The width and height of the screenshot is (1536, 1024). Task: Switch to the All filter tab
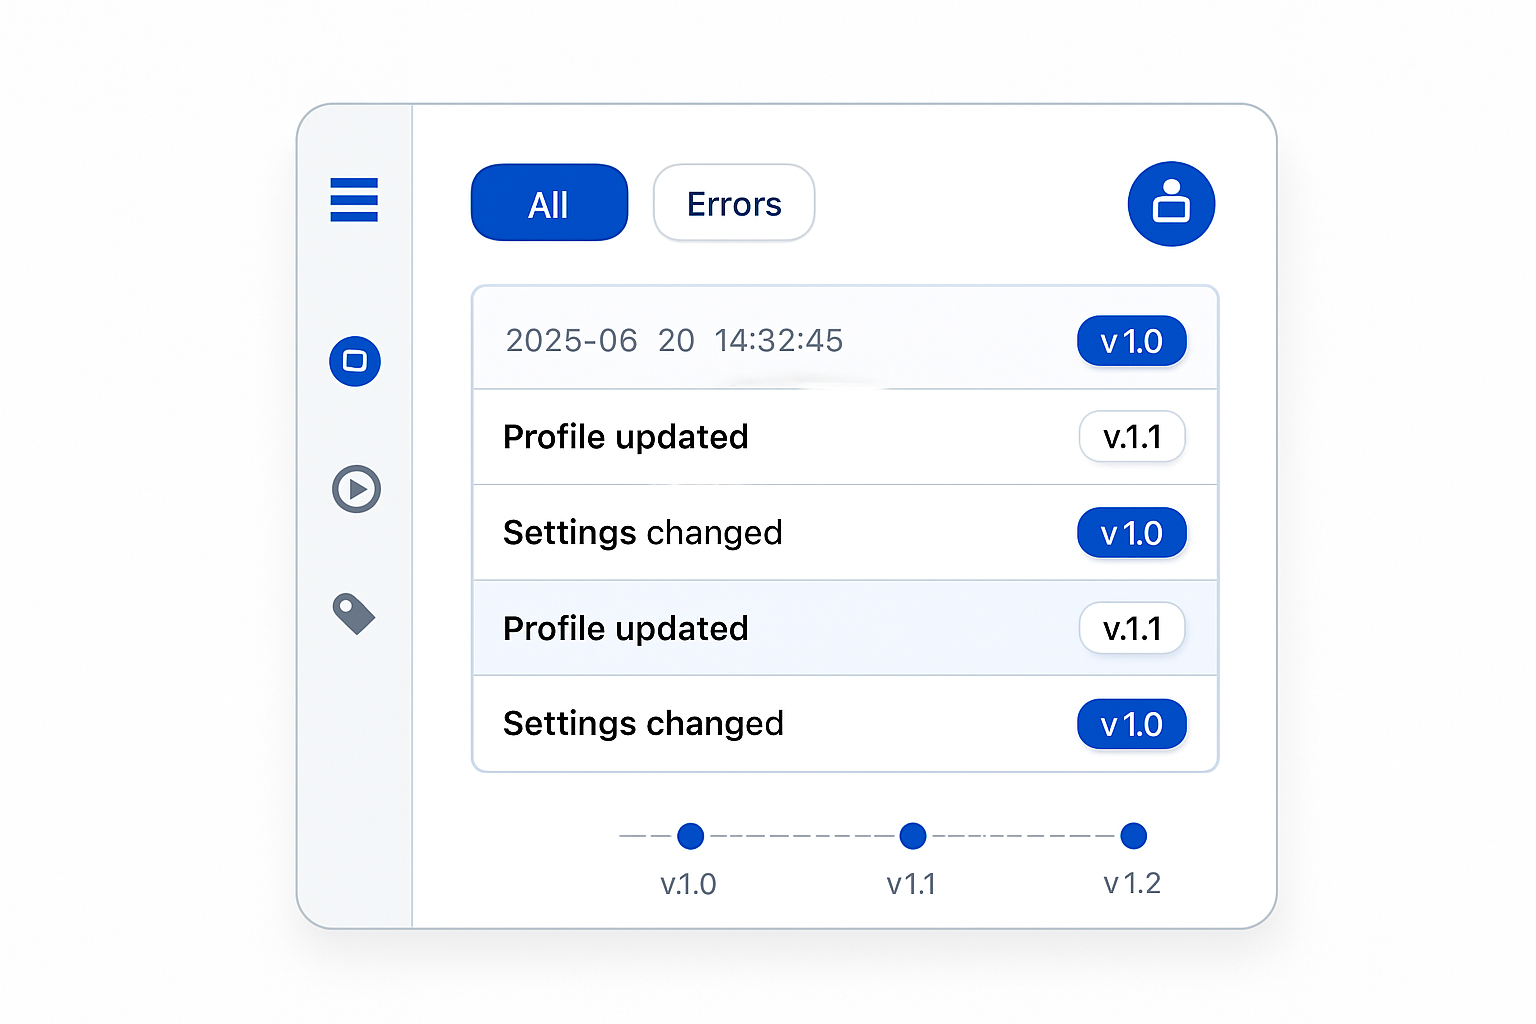pos(549,203)
